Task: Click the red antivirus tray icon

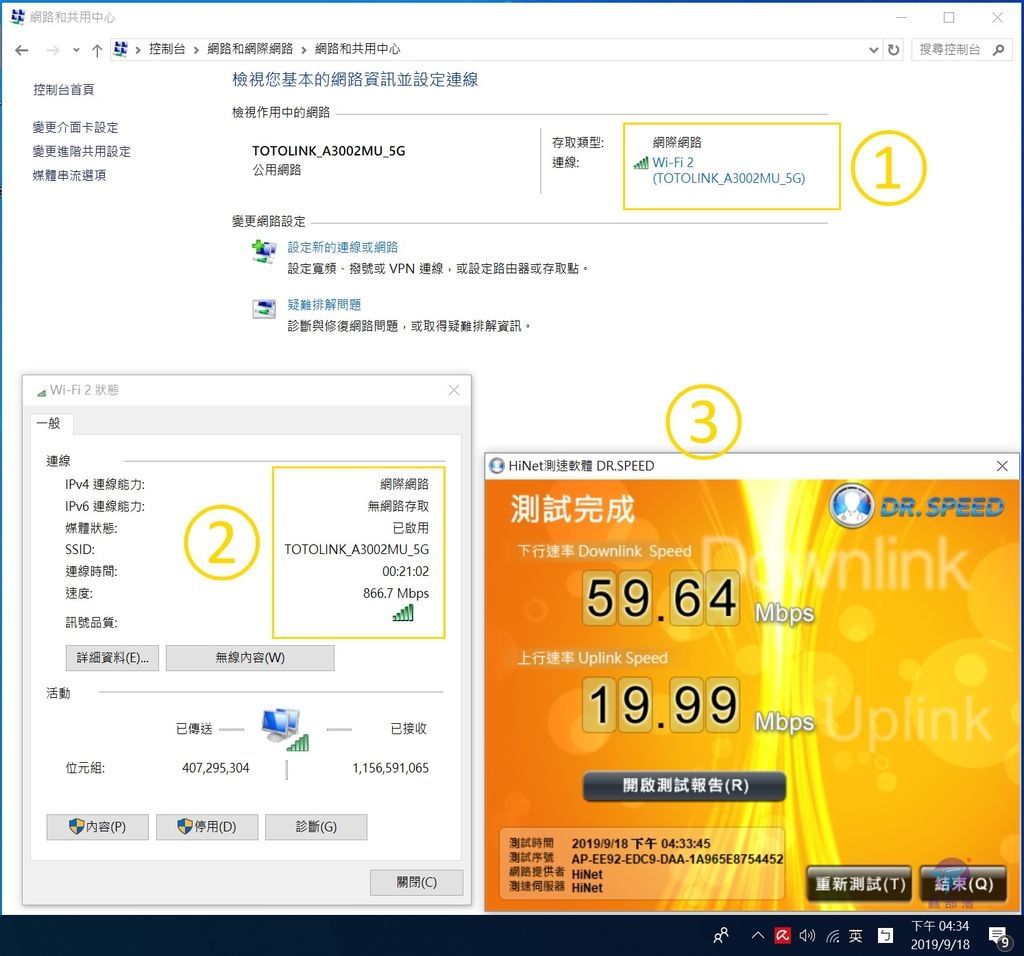Action: tap(782, 936)
